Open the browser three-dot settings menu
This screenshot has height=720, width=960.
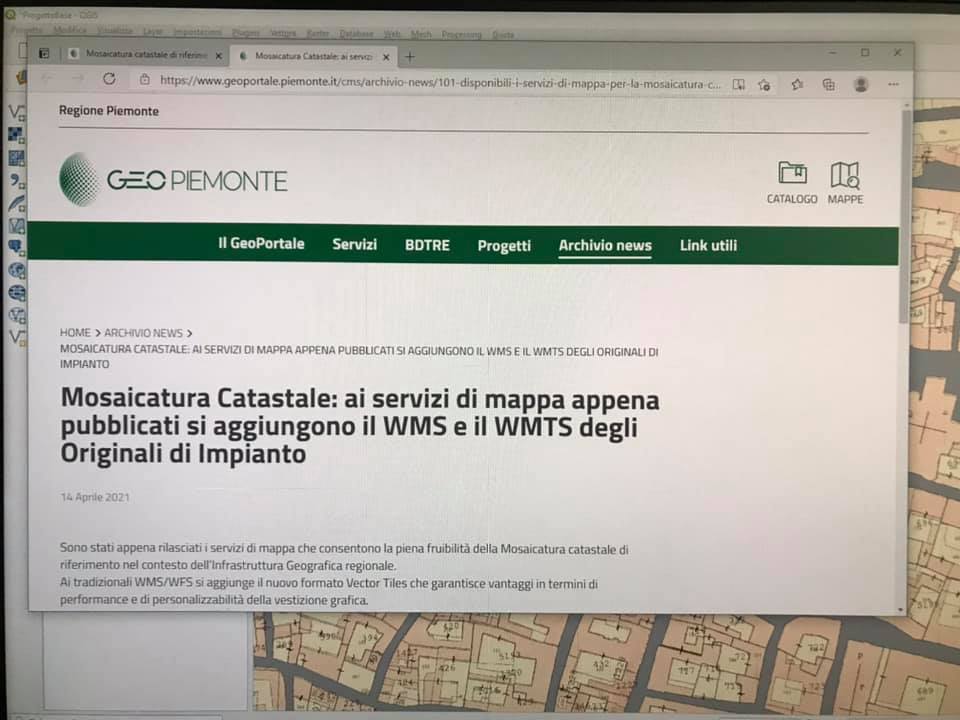tap(893, 84)
